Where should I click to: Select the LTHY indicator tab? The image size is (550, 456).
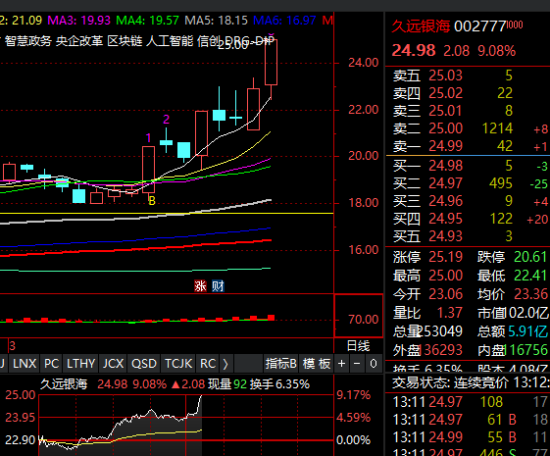point(81,364)
